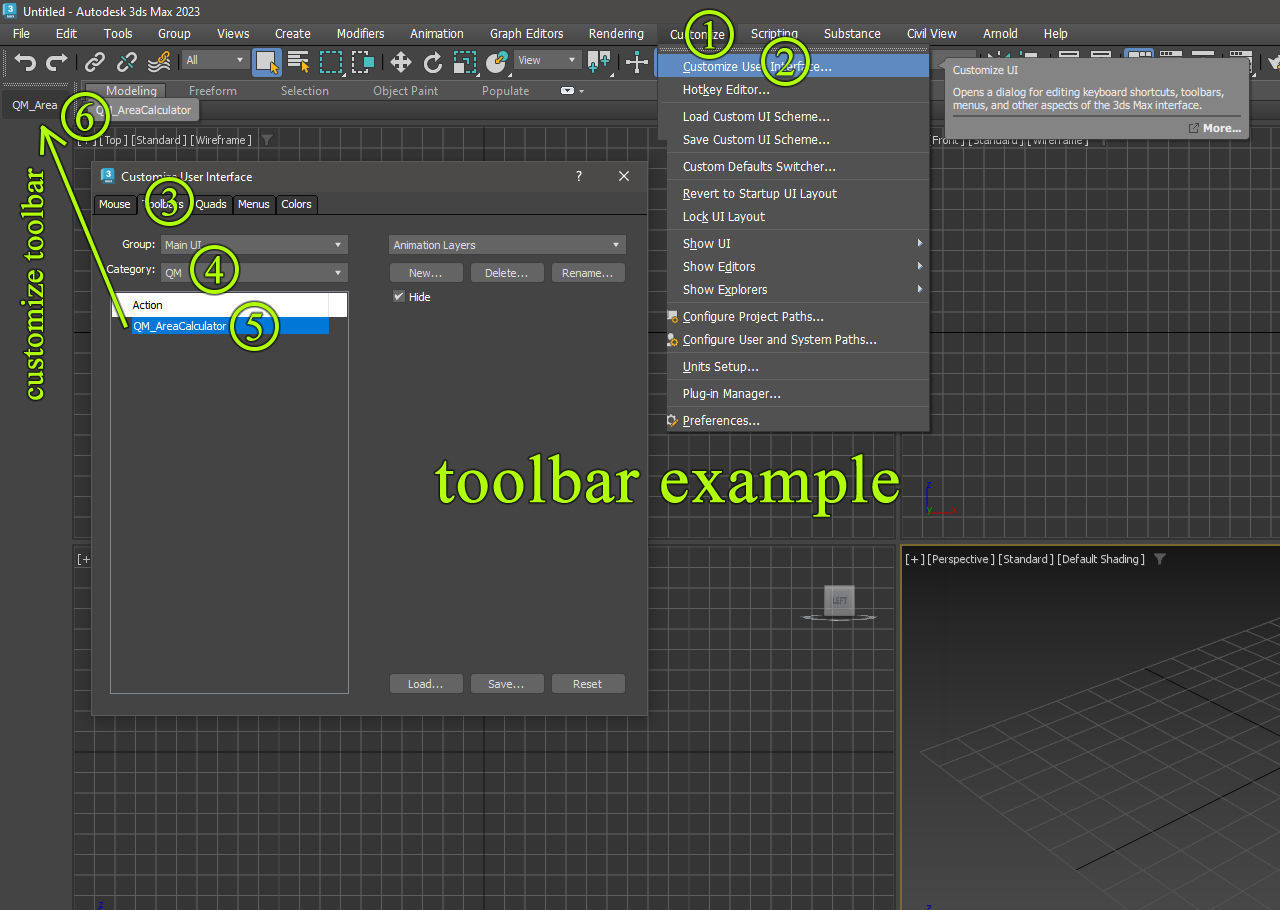Open the ribbon options arrow beside Populate
Screen dimensions: 1280x910
click(582, 91)
